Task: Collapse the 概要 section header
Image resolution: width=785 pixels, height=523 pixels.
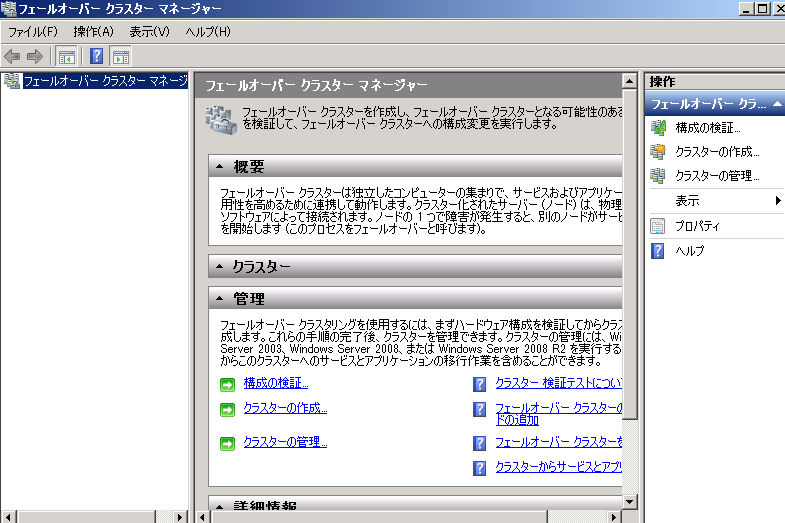Action: pos(219,167)
